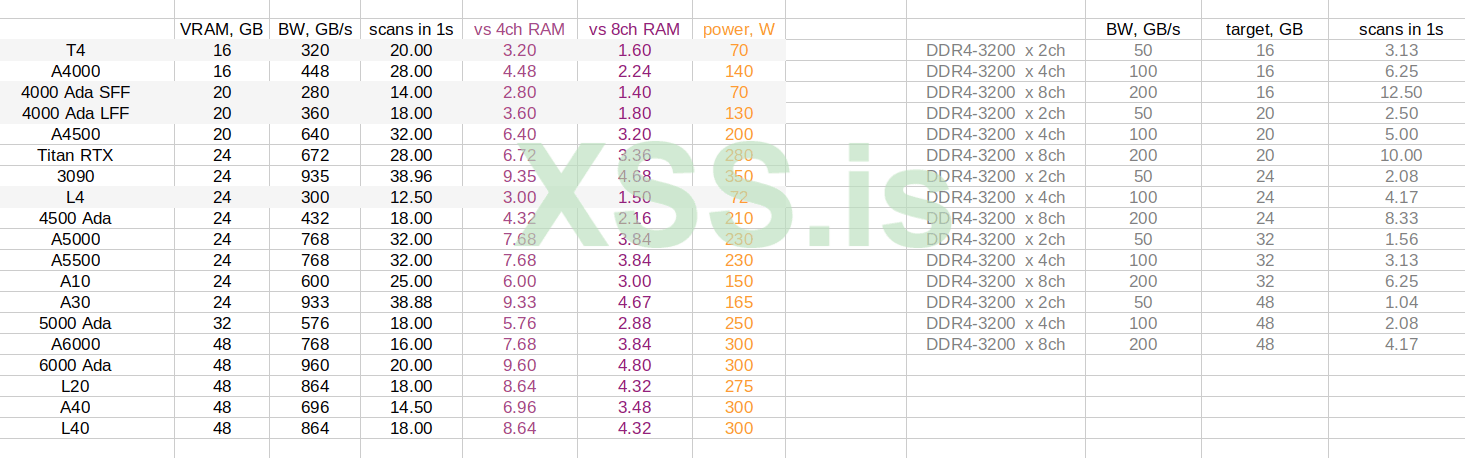Select the 'vs 4ch RAM' header cell
Viewport: 1465px width, 458px height.
[x=519, y=29]
